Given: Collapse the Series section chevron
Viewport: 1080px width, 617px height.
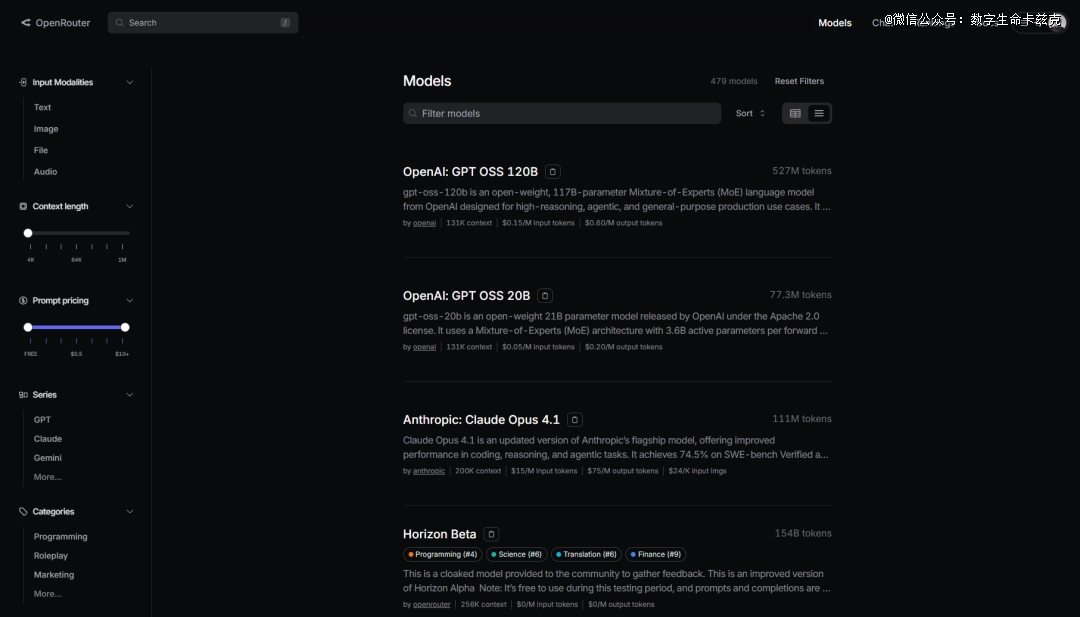Looking at the screenshot, I should coord(129,395).
